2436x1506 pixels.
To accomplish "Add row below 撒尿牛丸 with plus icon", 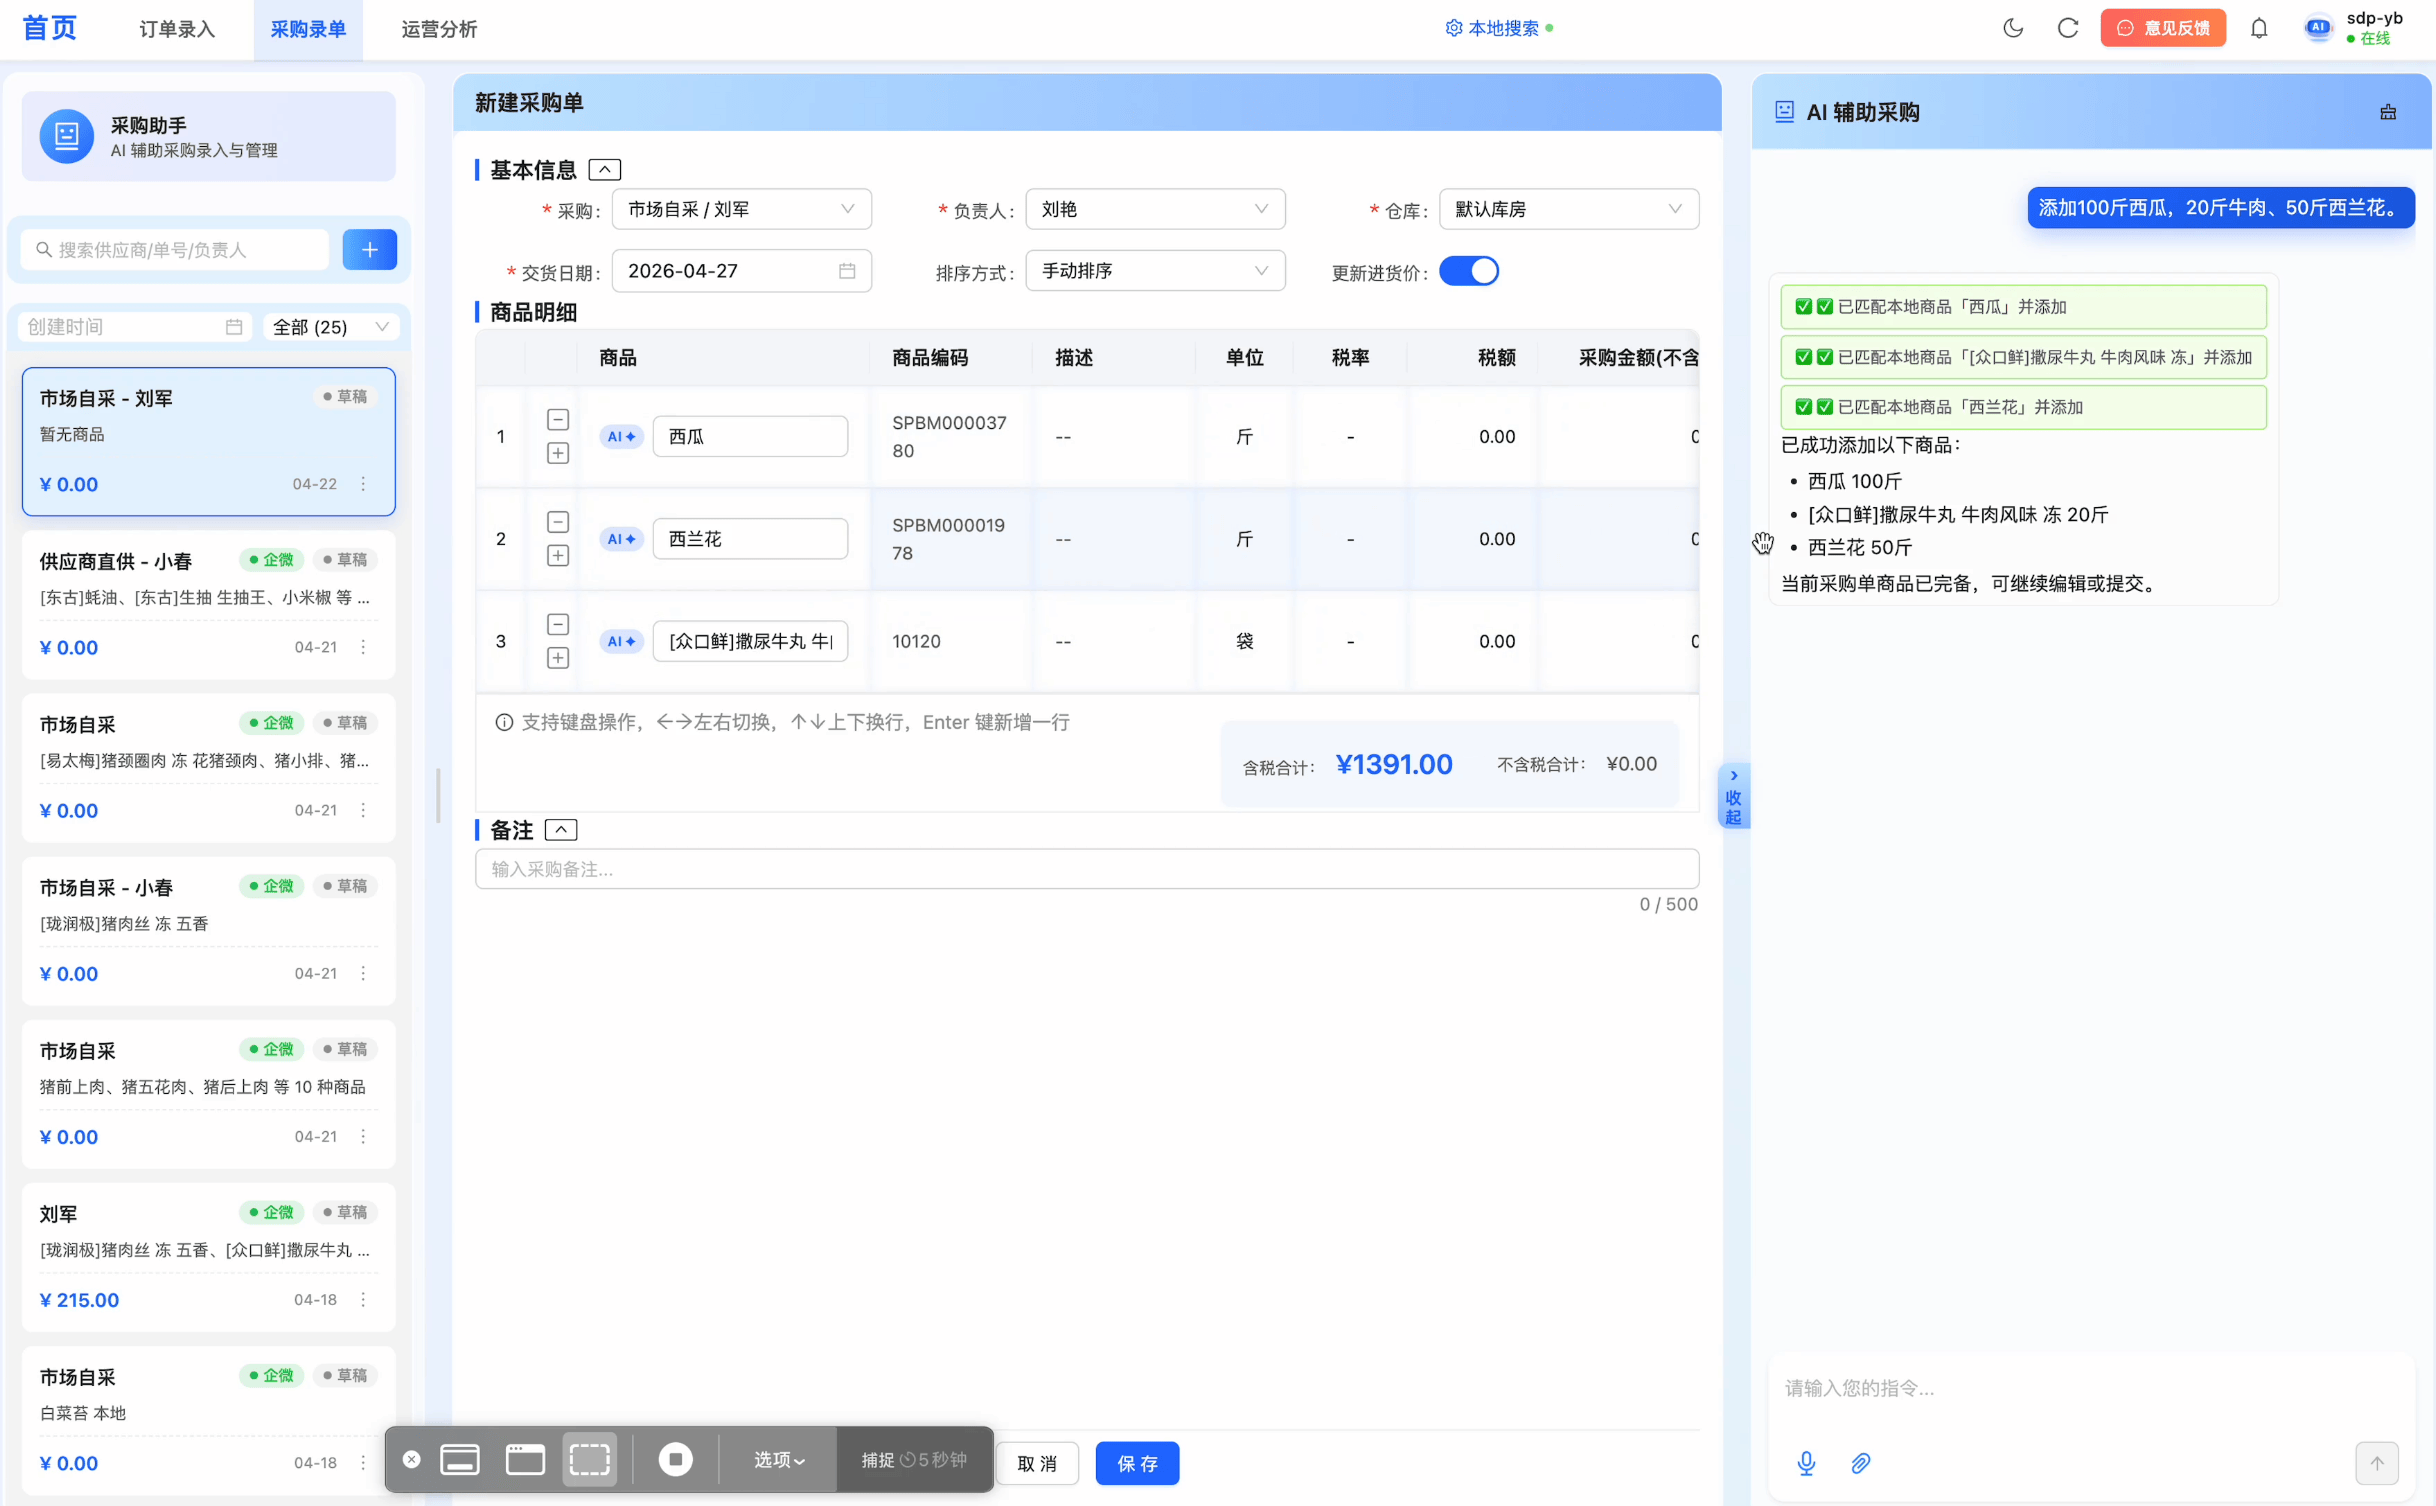I will click(558, 657).
